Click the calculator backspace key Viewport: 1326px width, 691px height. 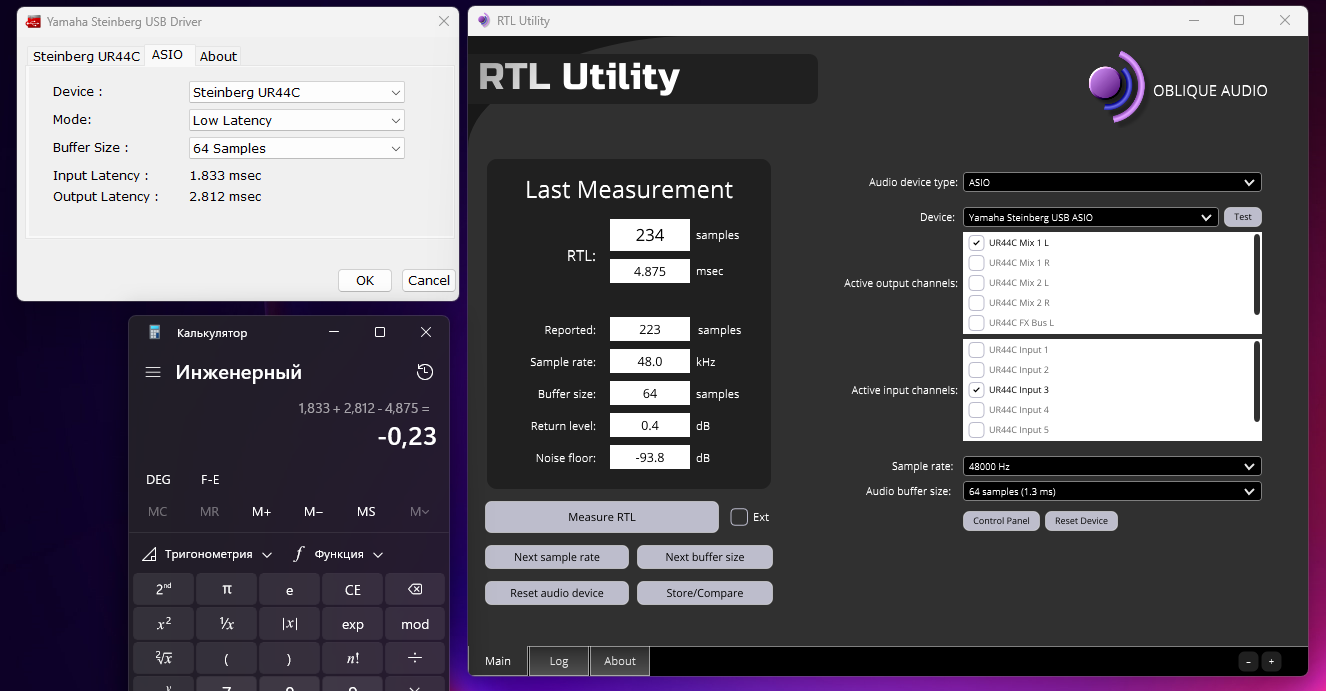pyautogui.click(x=415, y=590)
